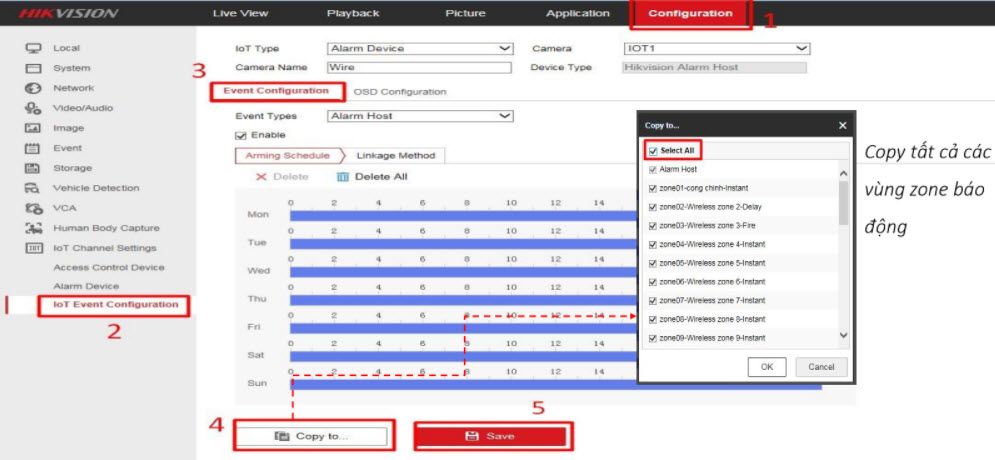995x460 pixels.
Task: Select the Video/Audio sidebar icon
Action: (33, 108)
